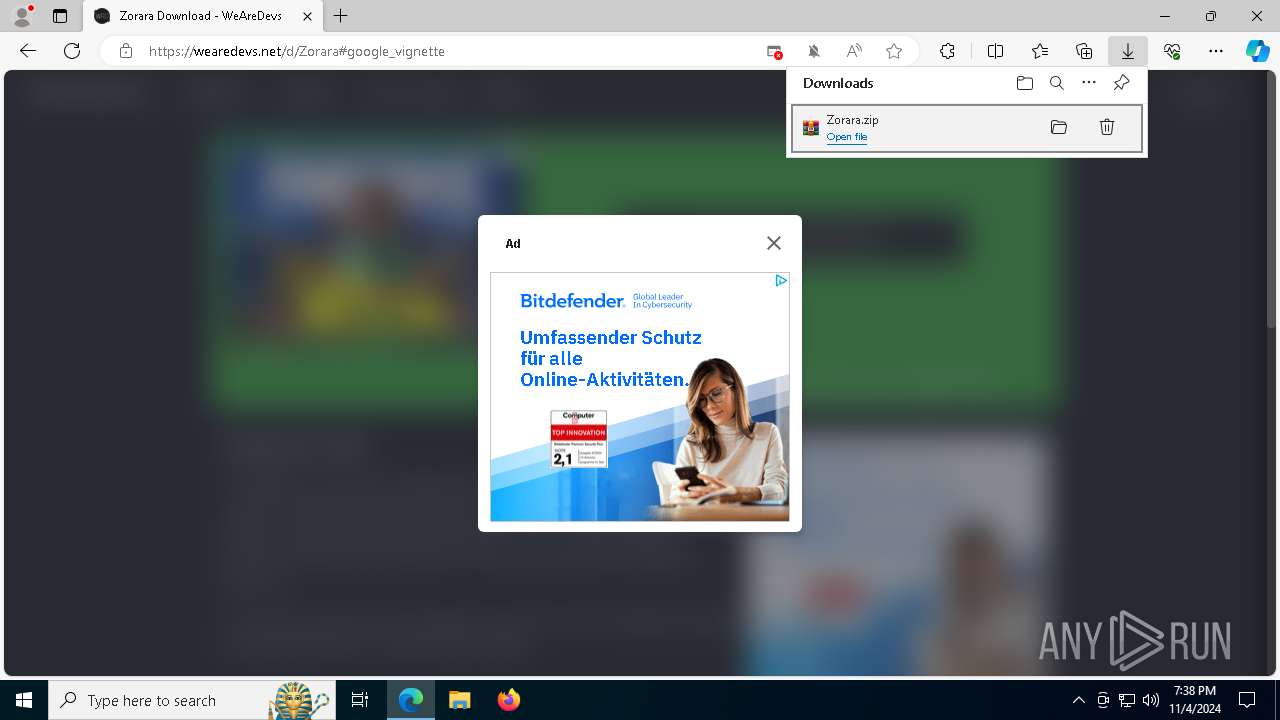Close the Zorara Download tab
The image size is (1280, 720).
pyautogui.click(x=307, y=16)
